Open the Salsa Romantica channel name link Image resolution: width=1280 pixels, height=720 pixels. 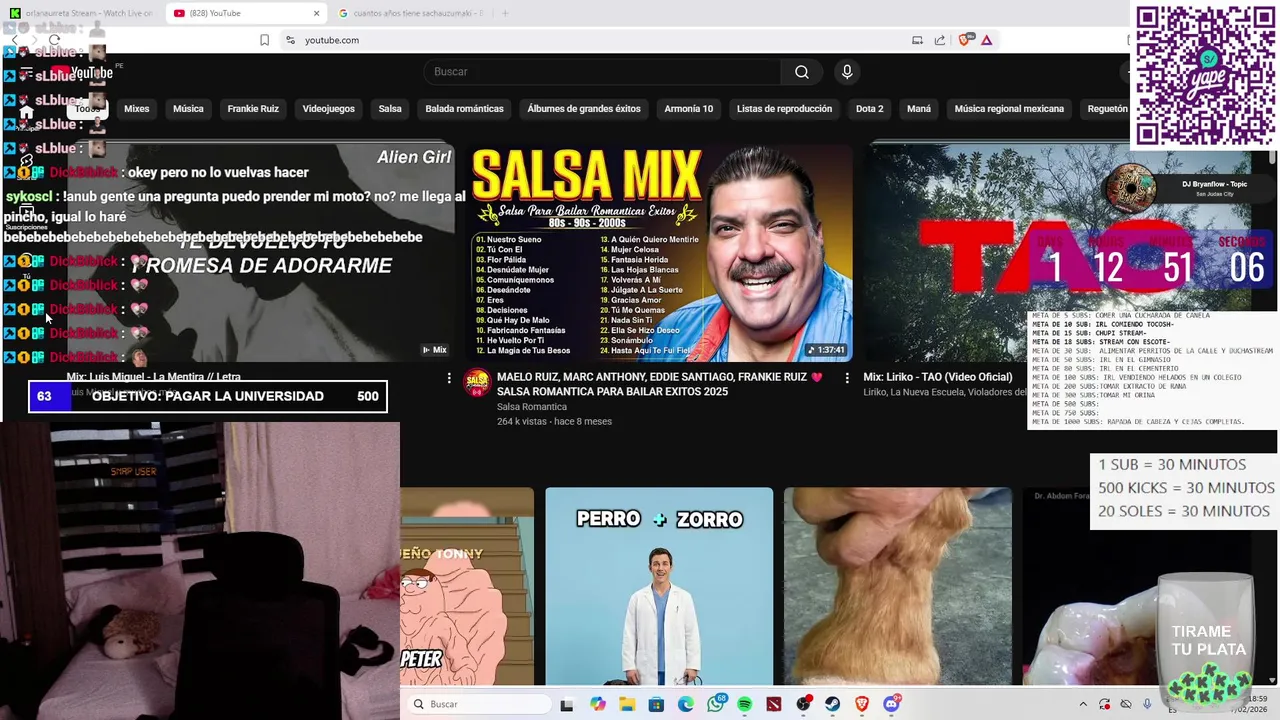pyautogui.click(x=532, y=407)
